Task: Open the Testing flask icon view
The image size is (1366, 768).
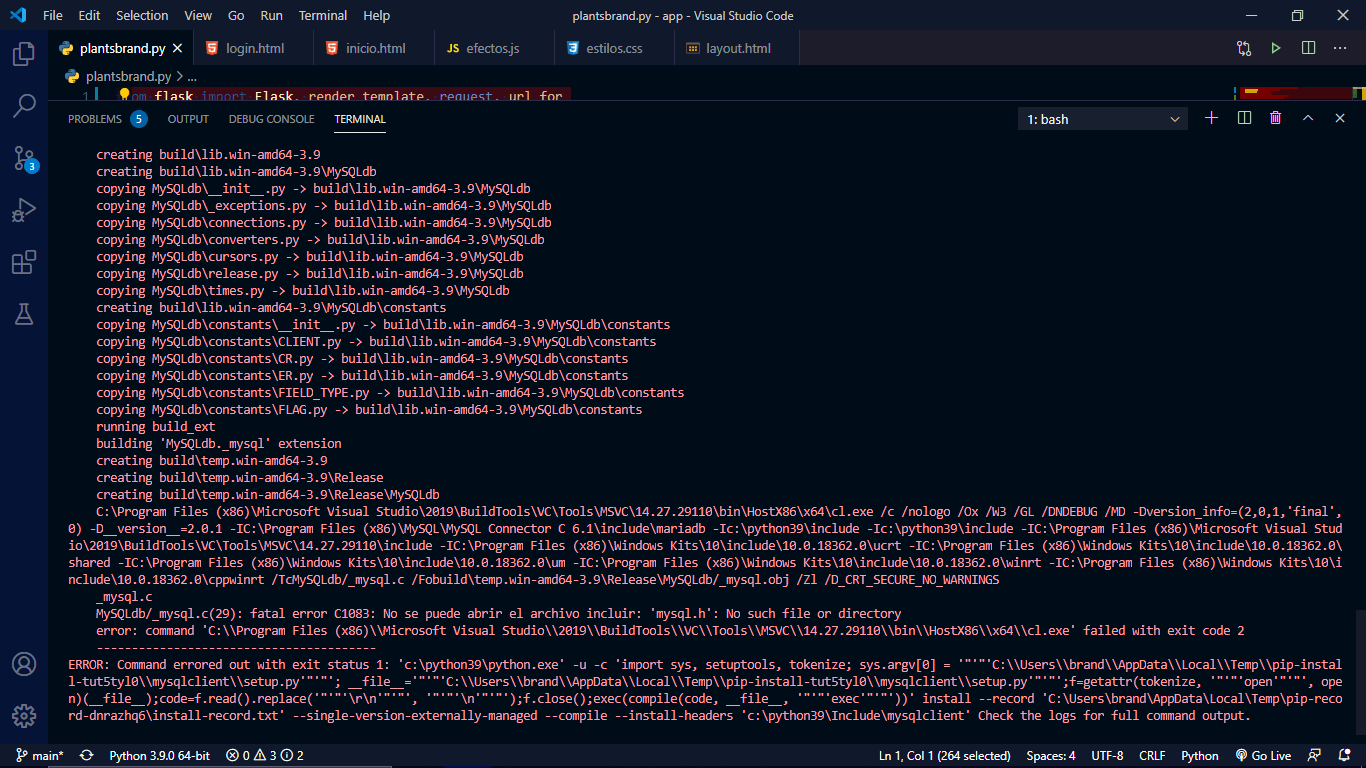Action: [24, 314]
